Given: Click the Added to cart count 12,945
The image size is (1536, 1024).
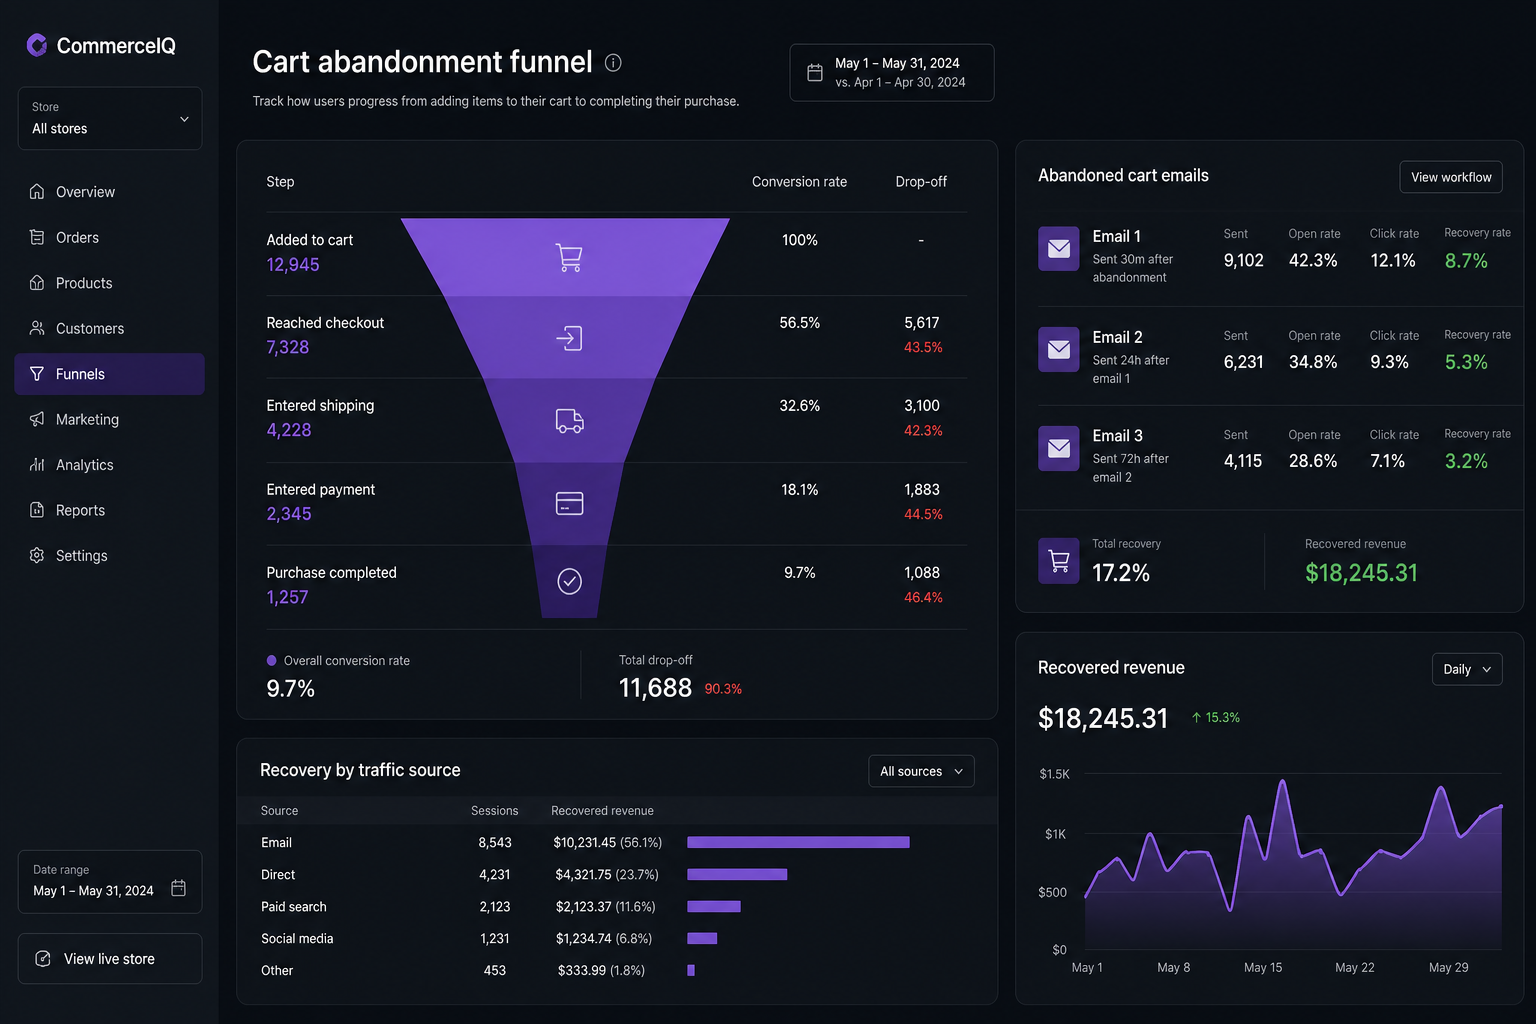Looking at the screenshot, I should click(293, 265).
